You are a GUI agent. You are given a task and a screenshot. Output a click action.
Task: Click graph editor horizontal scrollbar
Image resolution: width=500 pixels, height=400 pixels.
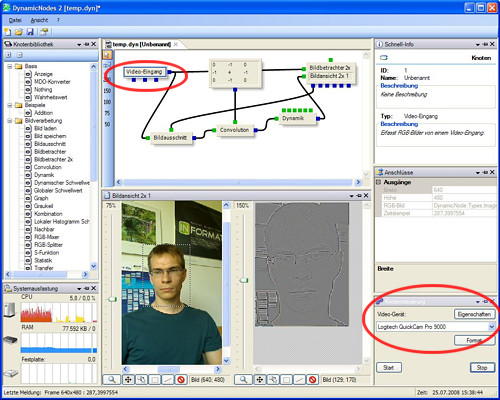238,182
